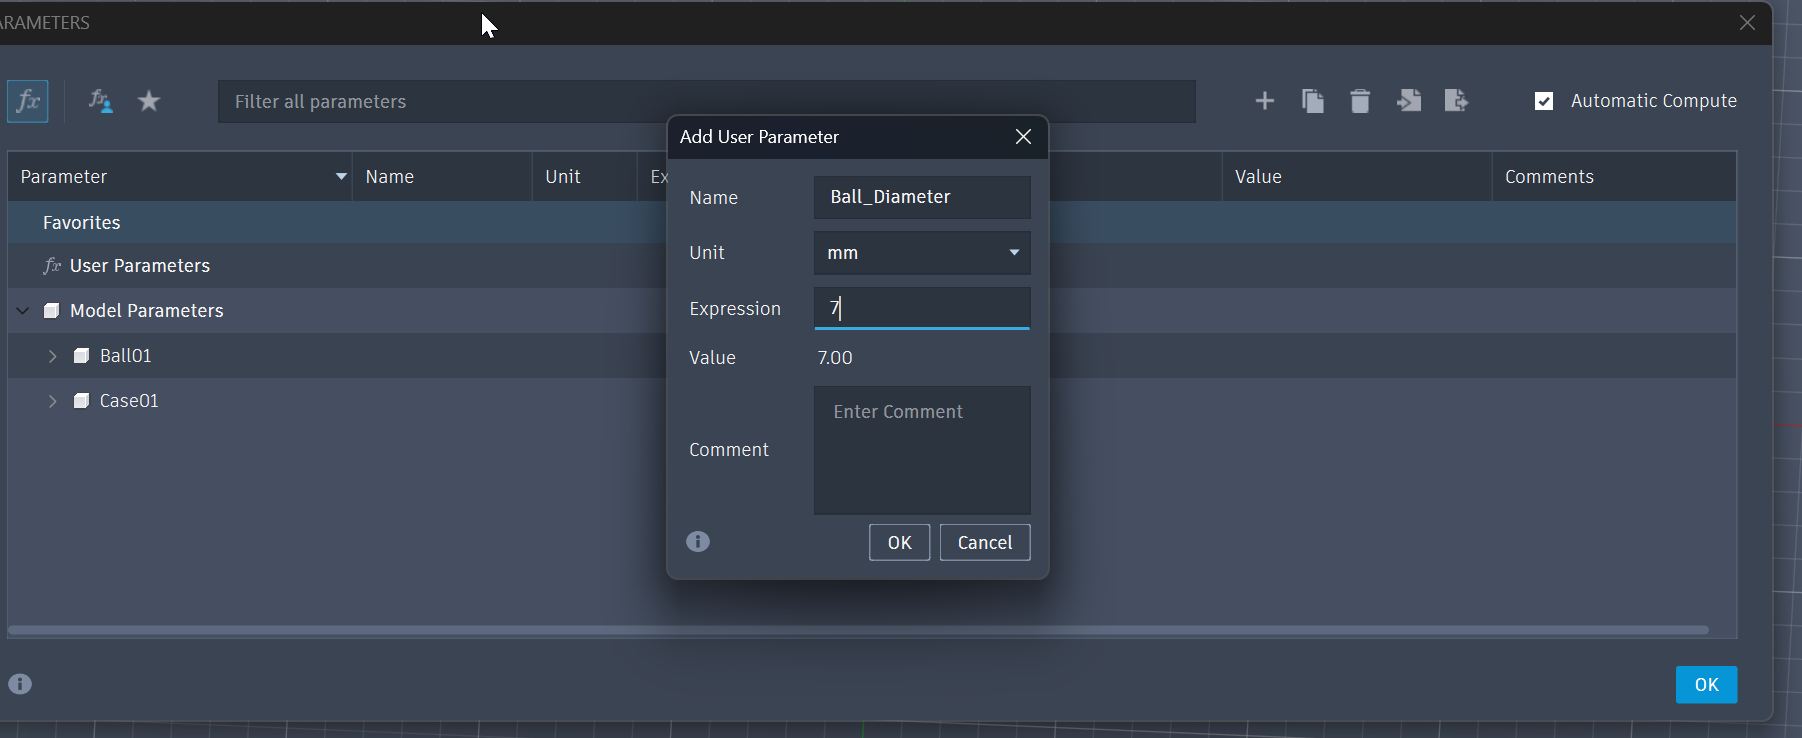The width and height of the screenshot is (1802, 738).
Task: Click the copy parameters icon
Action: click(x=1313, y=101)
